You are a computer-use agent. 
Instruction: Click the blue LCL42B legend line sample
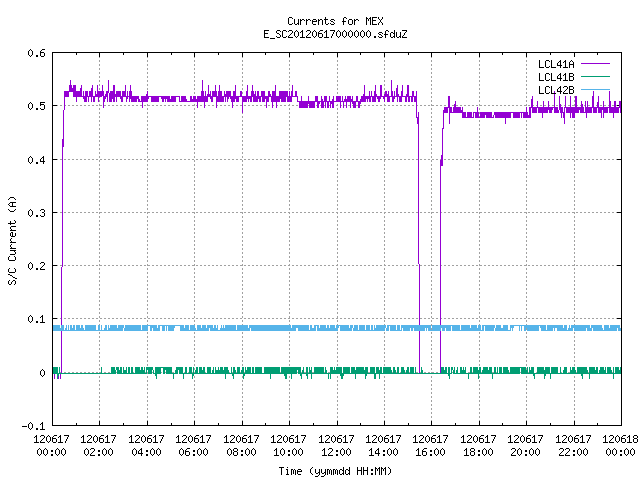tap(595, 89)
